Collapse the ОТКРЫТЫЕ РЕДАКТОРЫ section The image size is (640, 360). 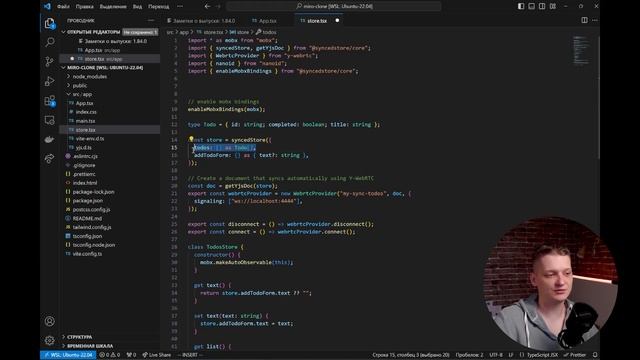click(x=64, y=32)
